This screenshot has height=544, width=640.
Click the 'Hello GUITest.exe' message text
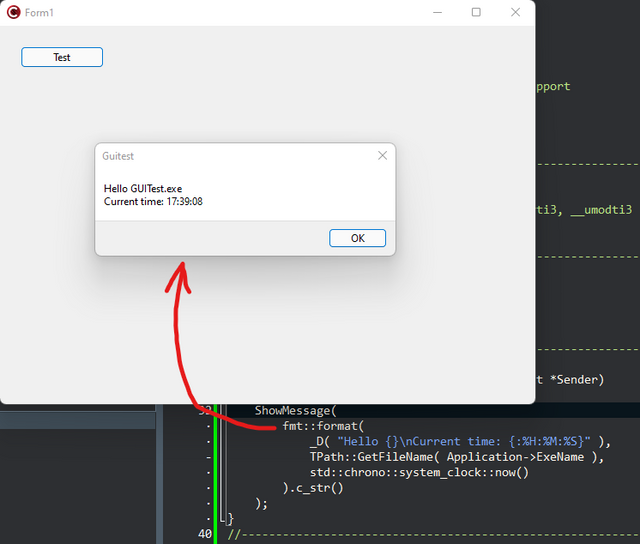(x=143, y=189)
